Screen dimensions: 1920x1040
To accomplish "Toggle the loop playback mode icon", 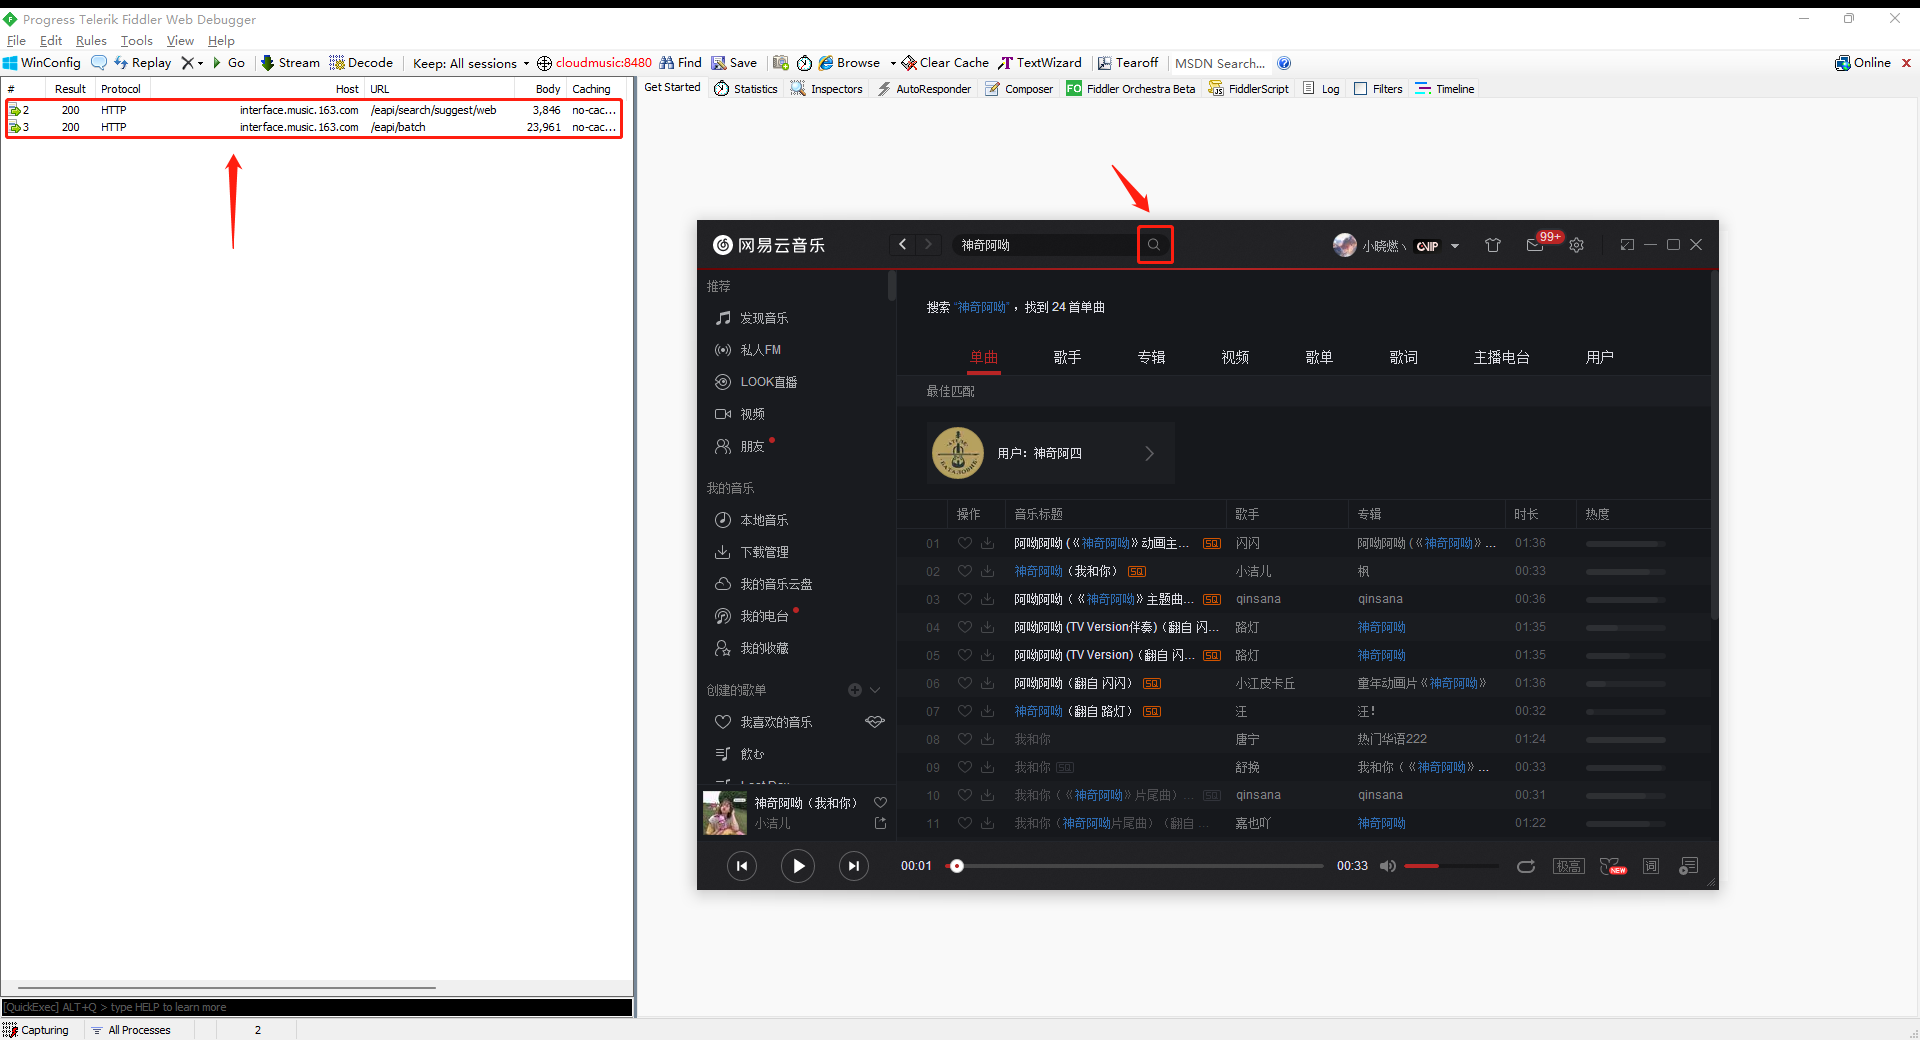I will tap(1526, 866).
